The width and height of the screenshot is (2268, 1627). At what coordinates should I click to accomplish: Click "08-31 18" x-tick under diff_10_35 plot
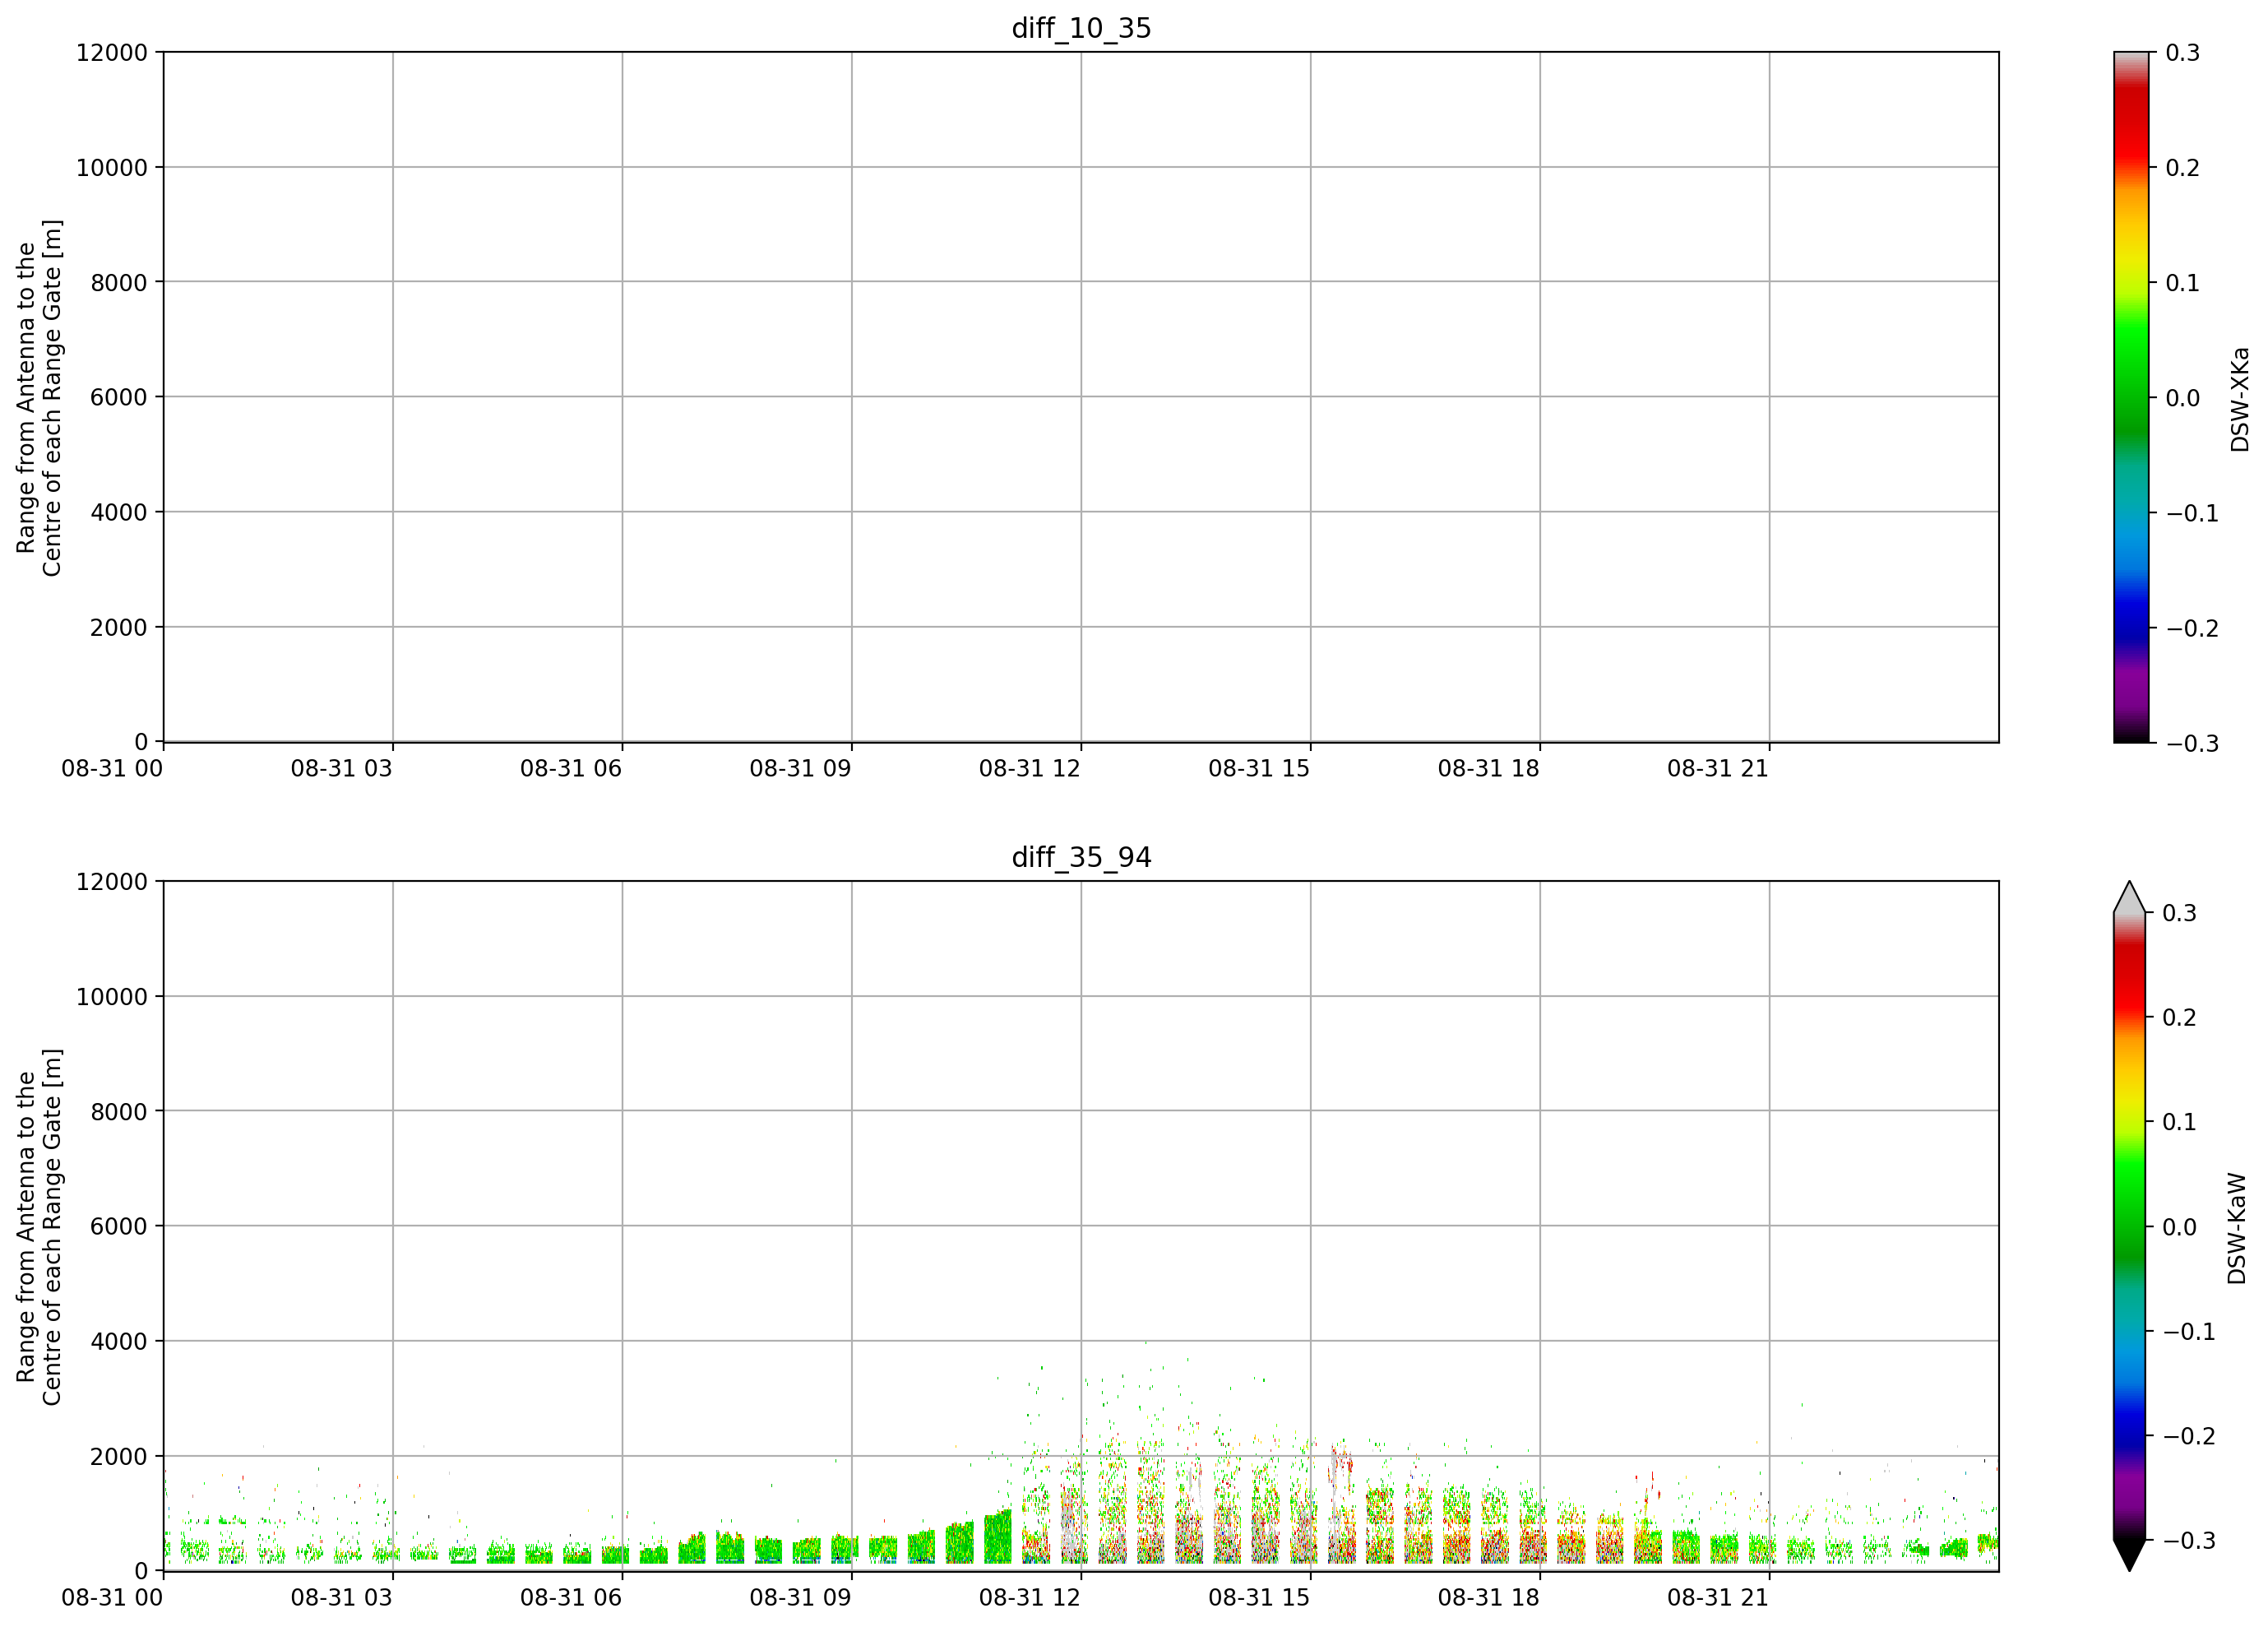click(x=1489, y=769)
